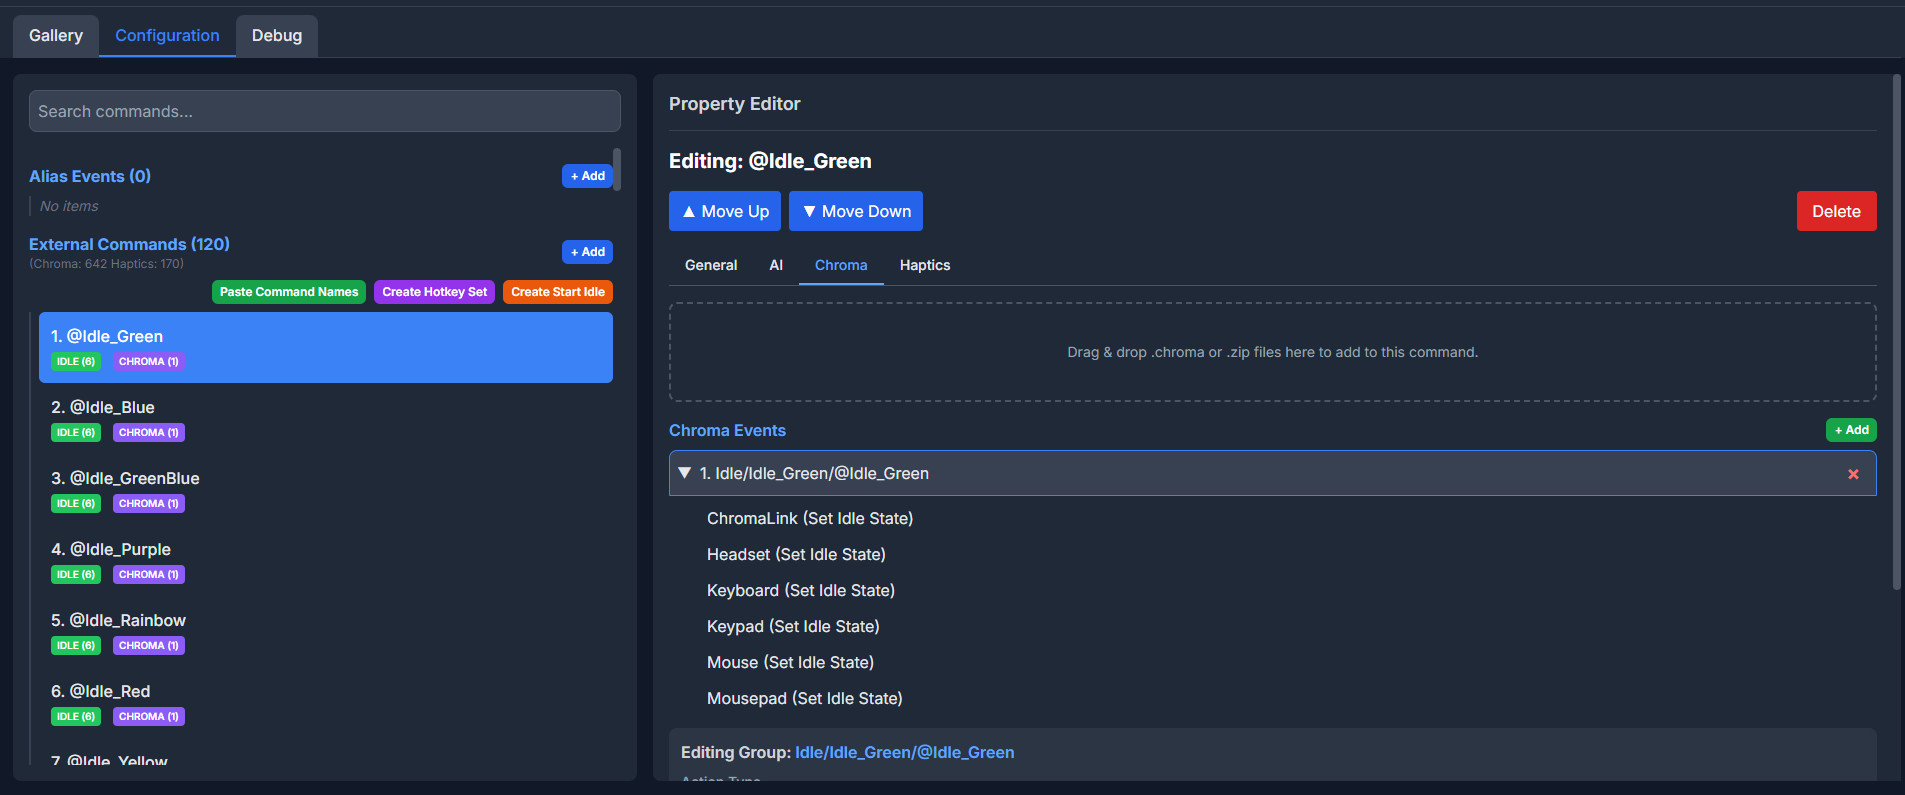Click the Property Editor panel scrollbar
The width and height of the screenshot is (1905, 795).
(x=1896, y=330)
